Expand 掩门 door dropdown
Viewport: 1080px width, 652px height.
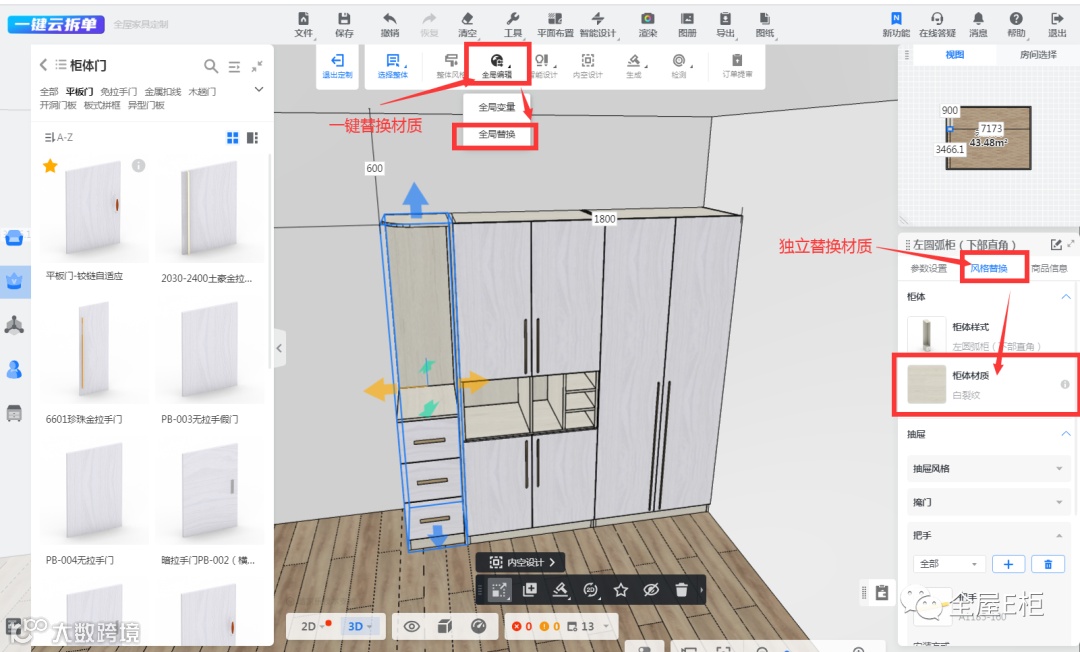coord(988,502)
